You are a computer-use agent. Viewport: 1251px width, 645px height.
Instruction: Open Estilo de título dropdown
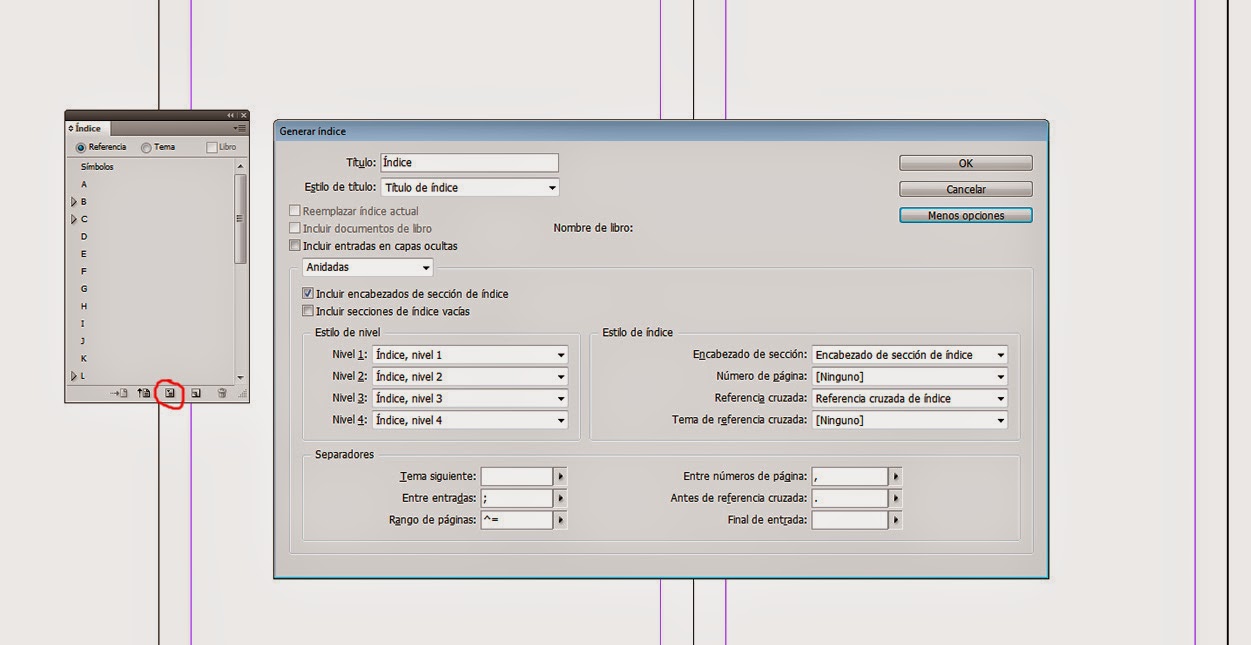(470, 188)
